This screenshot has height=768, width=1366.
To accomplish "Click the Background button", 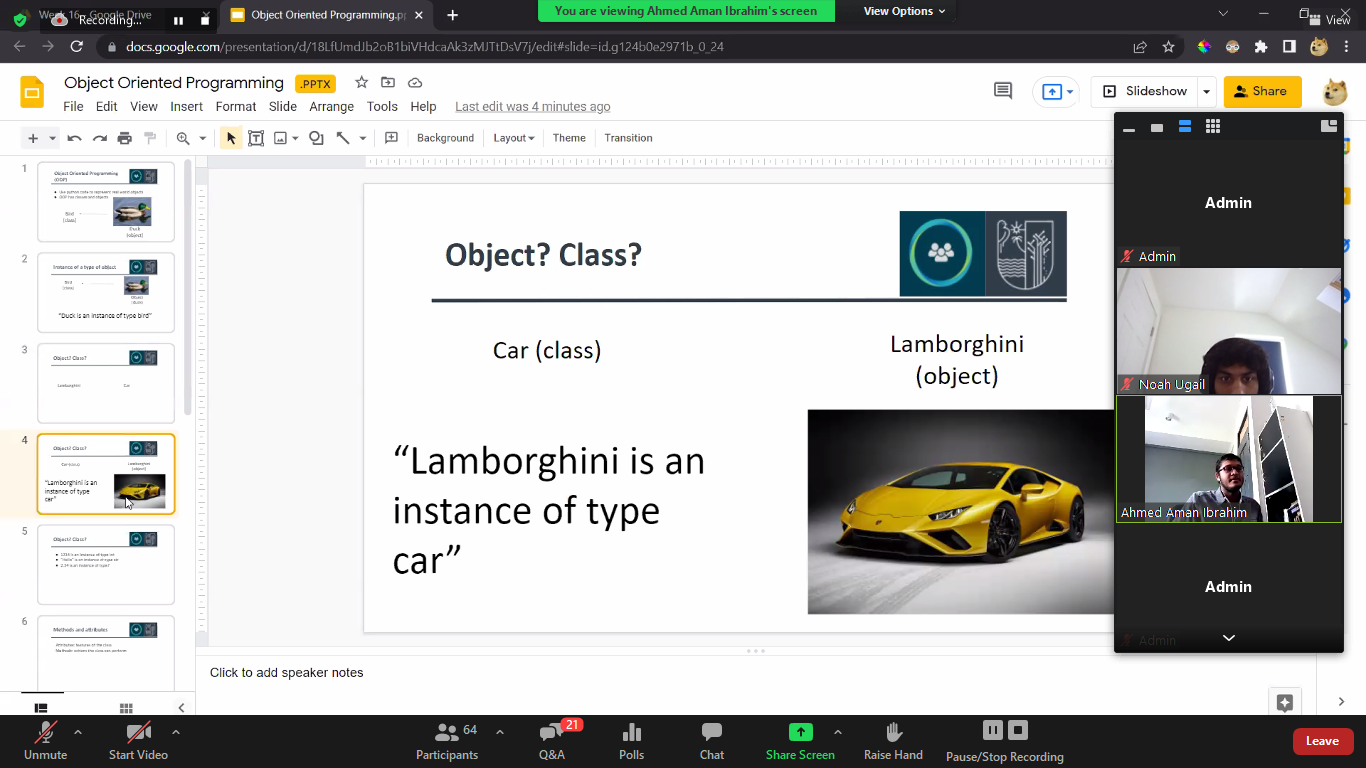I will [445, 138].
